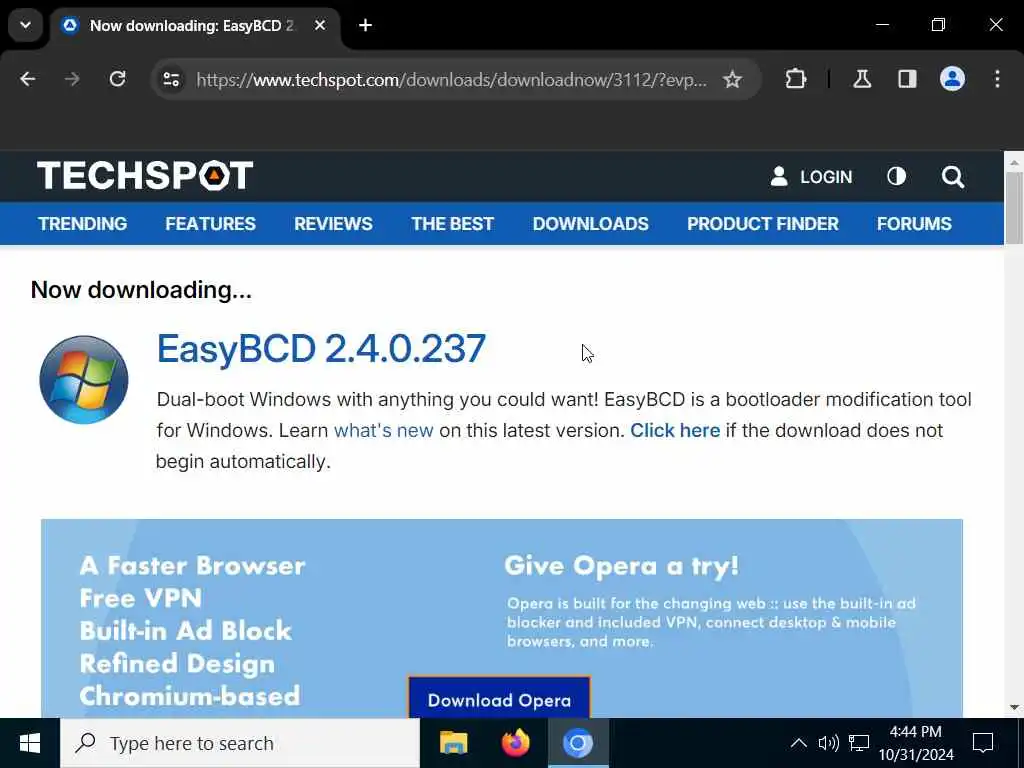Screen dimensions: 1024x768
Task: Open Chrome Labs flask icon
Action: coord(862,80)
